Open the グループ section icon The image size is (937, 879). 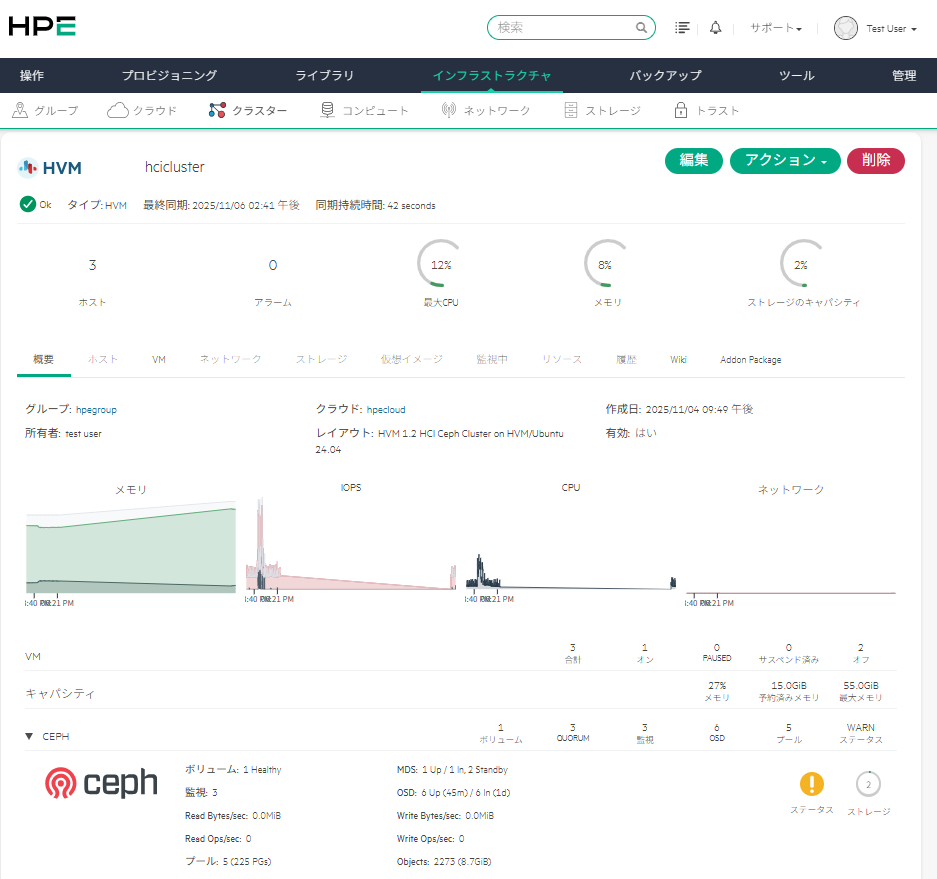pyautogui.click(x=21, y=111)
